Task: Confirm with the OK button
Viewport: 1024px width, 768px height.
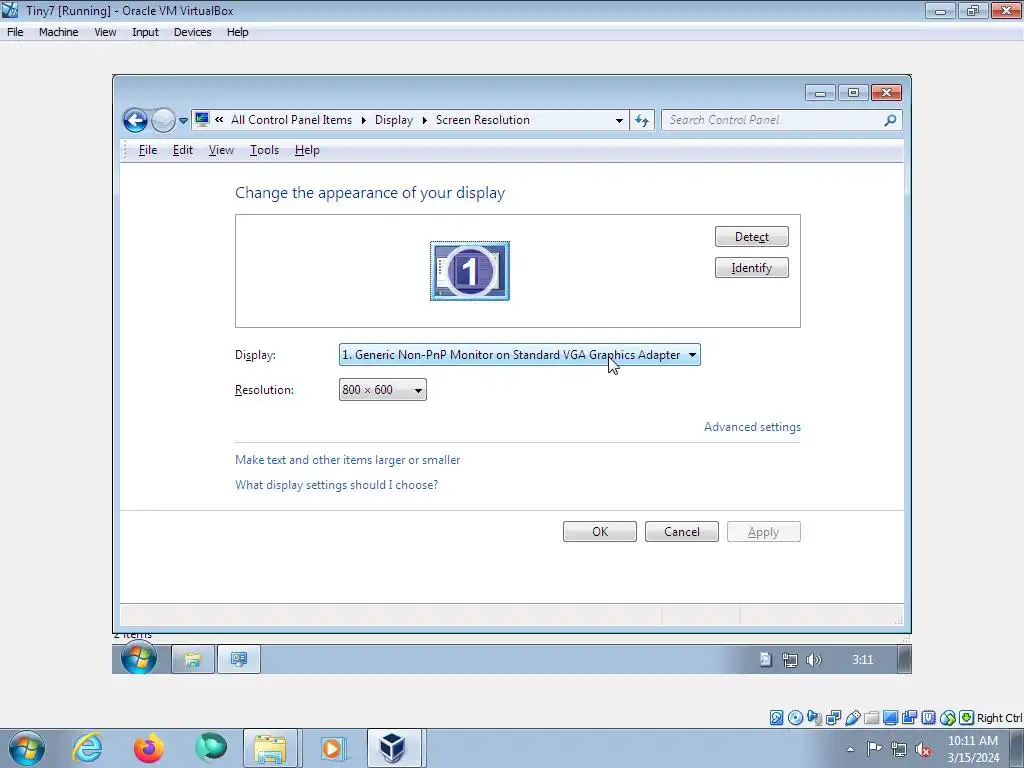Action: (x=600, y=532)
